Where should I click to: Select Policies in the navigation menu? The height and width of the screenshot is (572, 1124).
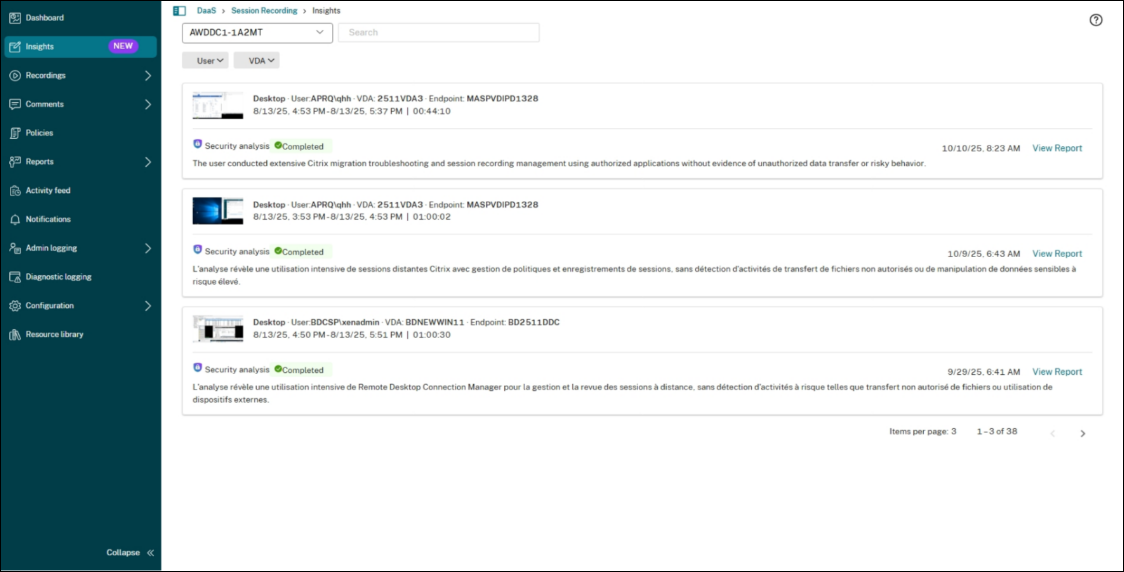39,133
